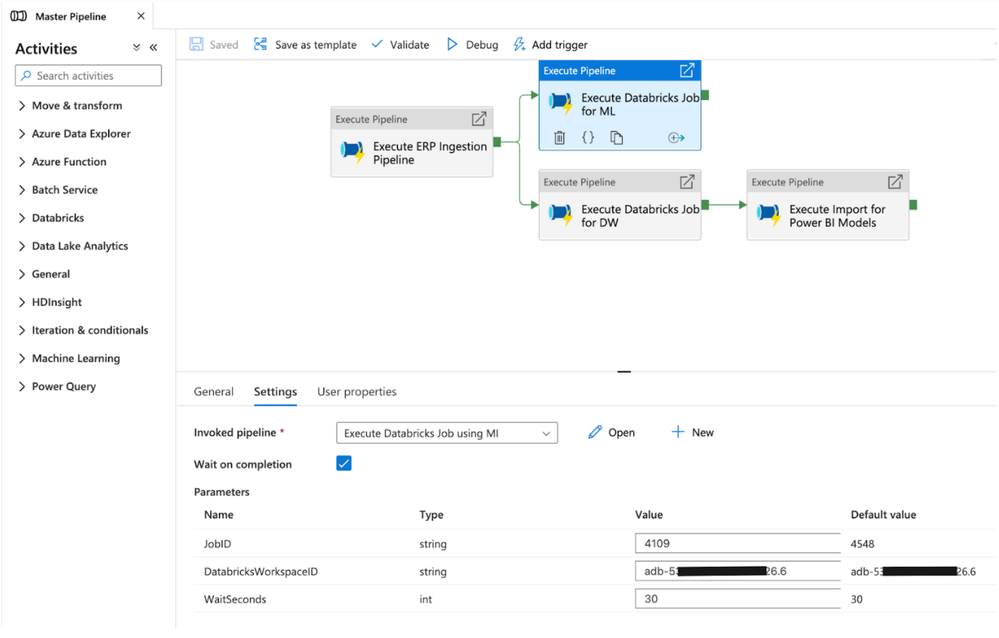This screenshot has width=999, height=638.
Task: Click the JobID value field
Action: click(x=738, y=543)
